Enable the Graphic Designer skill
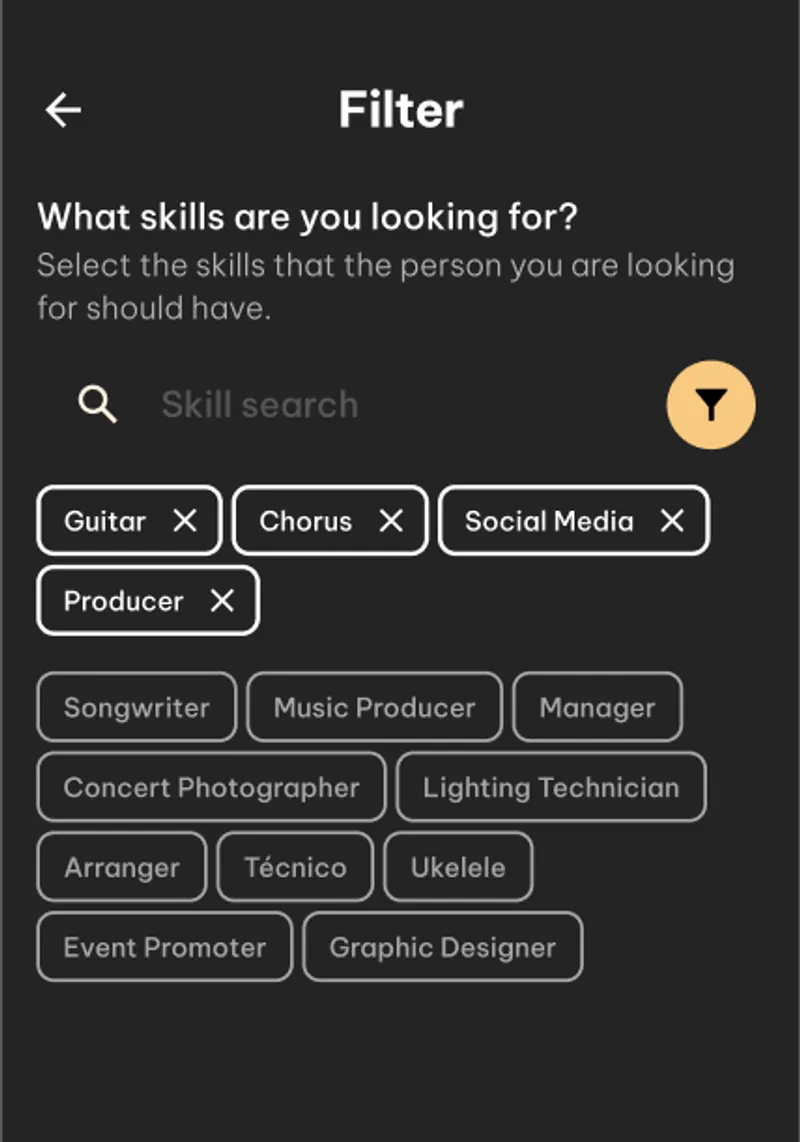The image size is (800, 1142). pos(442,948)
